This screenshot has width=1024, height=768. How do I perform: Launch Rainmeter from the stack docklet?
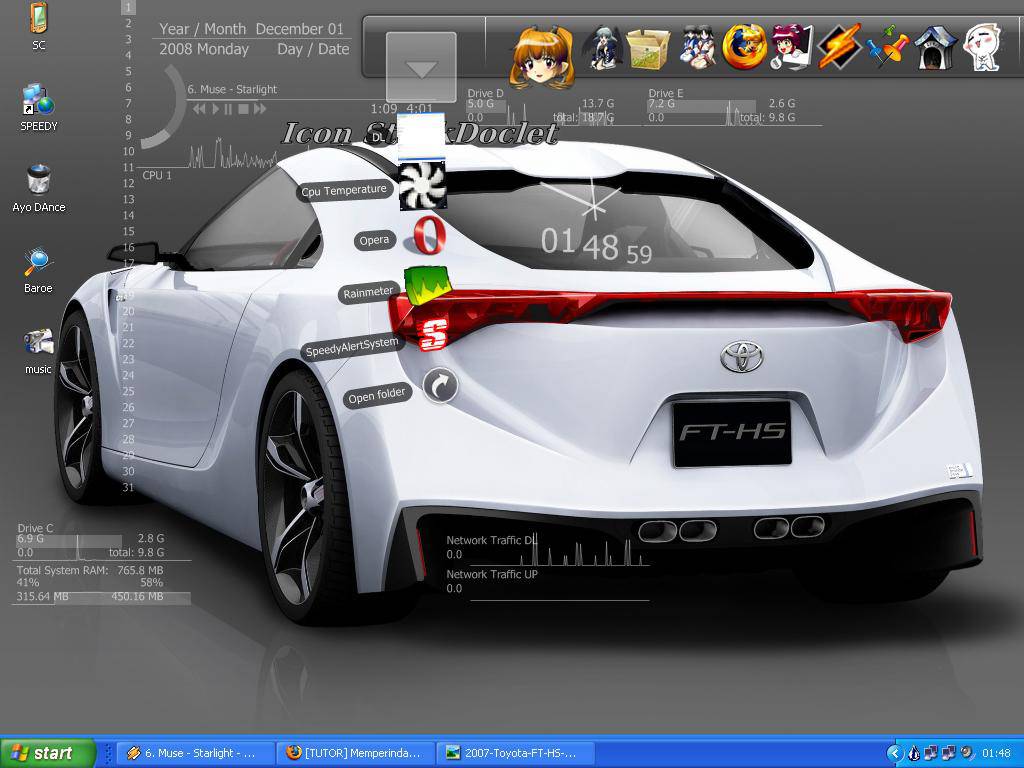[x=427, y=287]
